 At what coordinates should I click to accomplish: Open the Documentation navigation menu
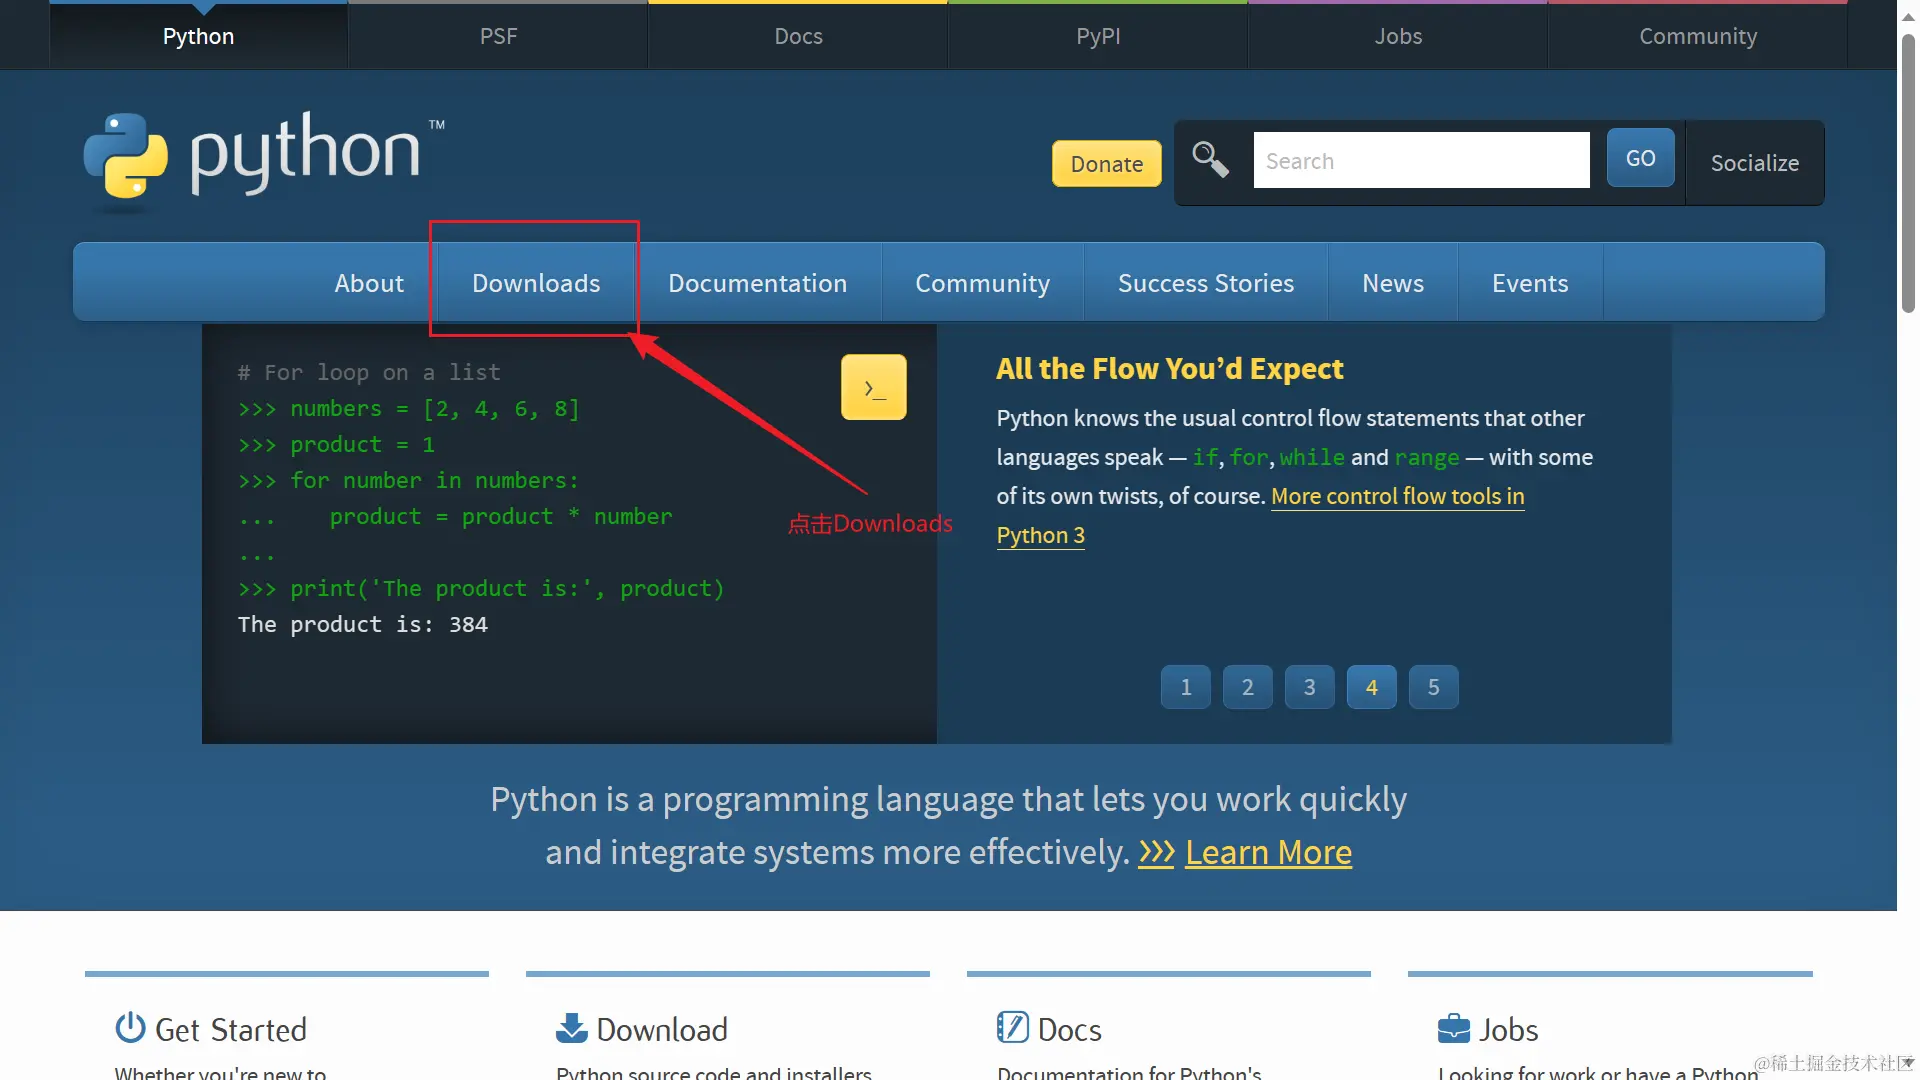[758, 284]
